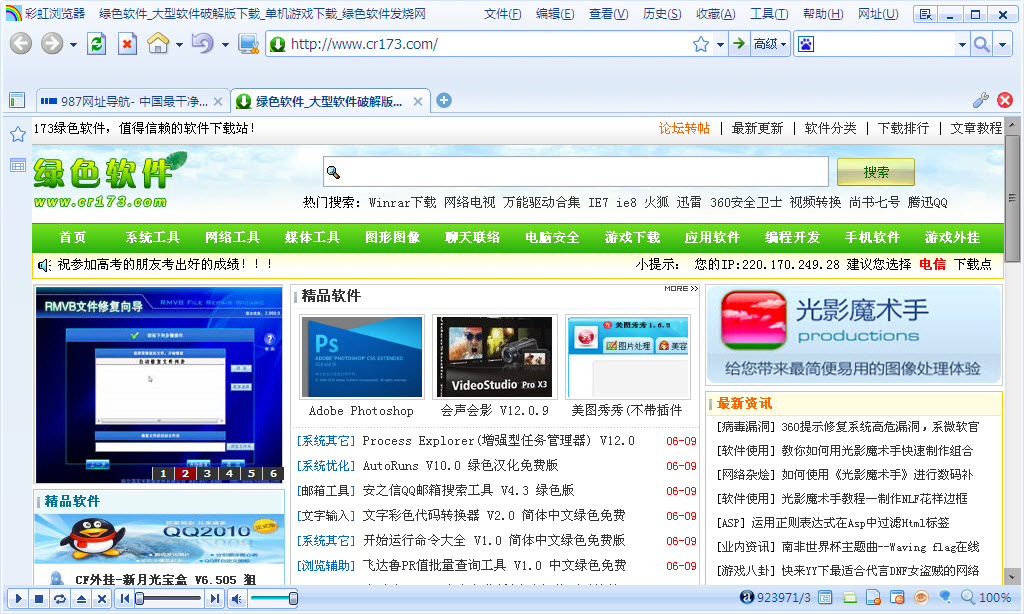Image resolution: width=1024 pixels, height=614 pixels.
Task: Bookmark the page with the address bar star
Action: (701, 44)
